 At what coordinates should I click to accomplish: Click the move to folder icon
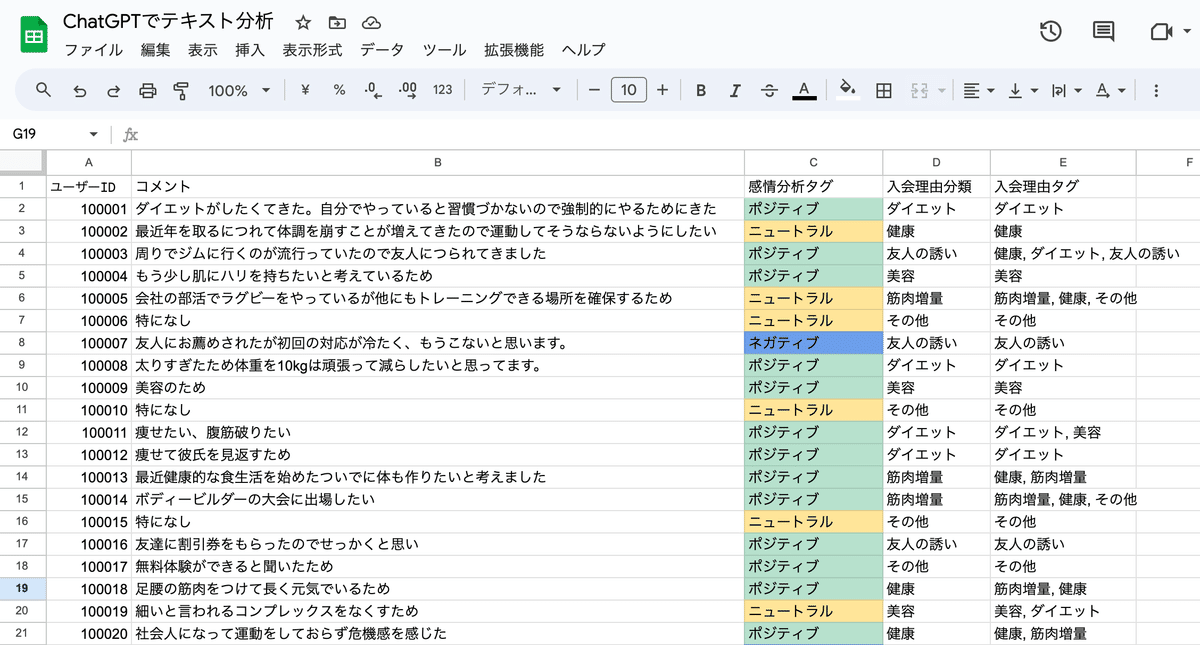337,23
